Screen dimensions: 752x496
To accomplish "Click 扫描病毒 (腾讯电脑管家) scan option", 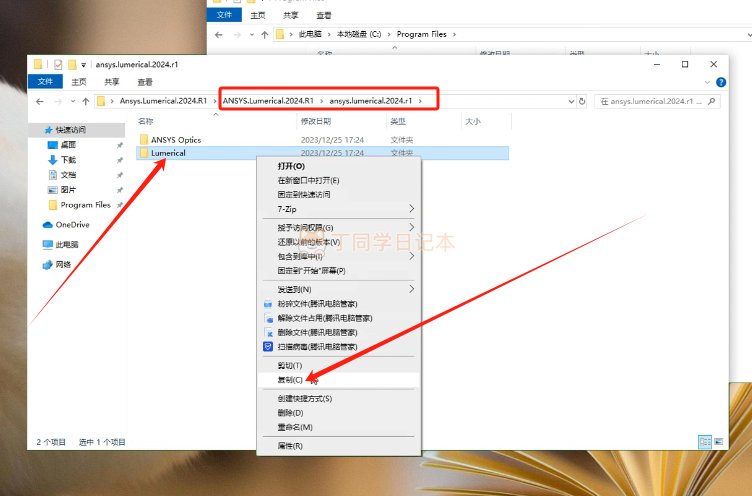I will pos(316,346).
